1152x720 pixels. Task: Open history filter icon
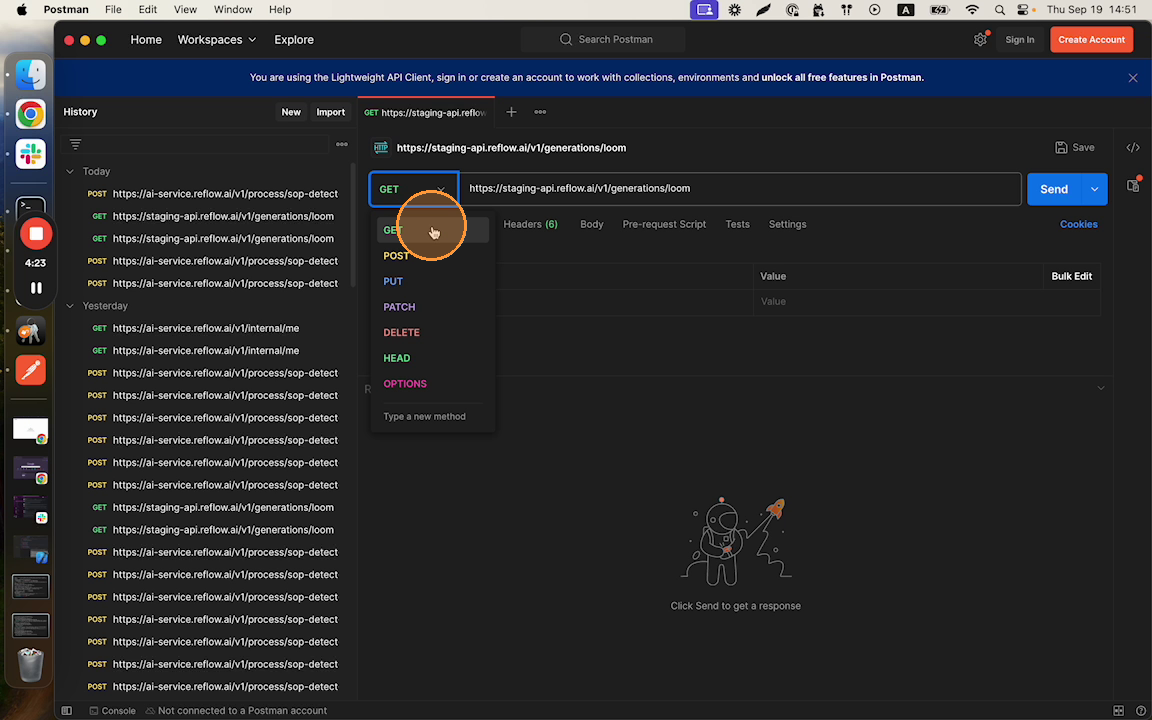click(x=75, y=144)
